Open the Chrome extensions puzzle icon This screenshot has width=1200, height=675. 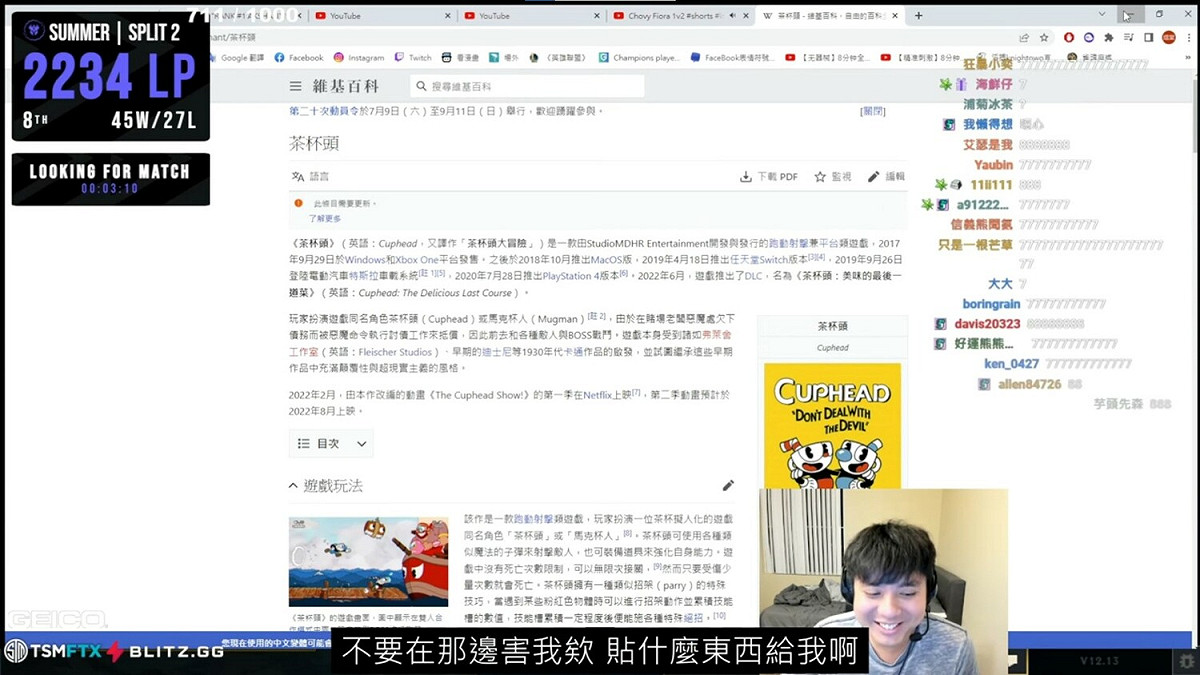click(1108, 37)
